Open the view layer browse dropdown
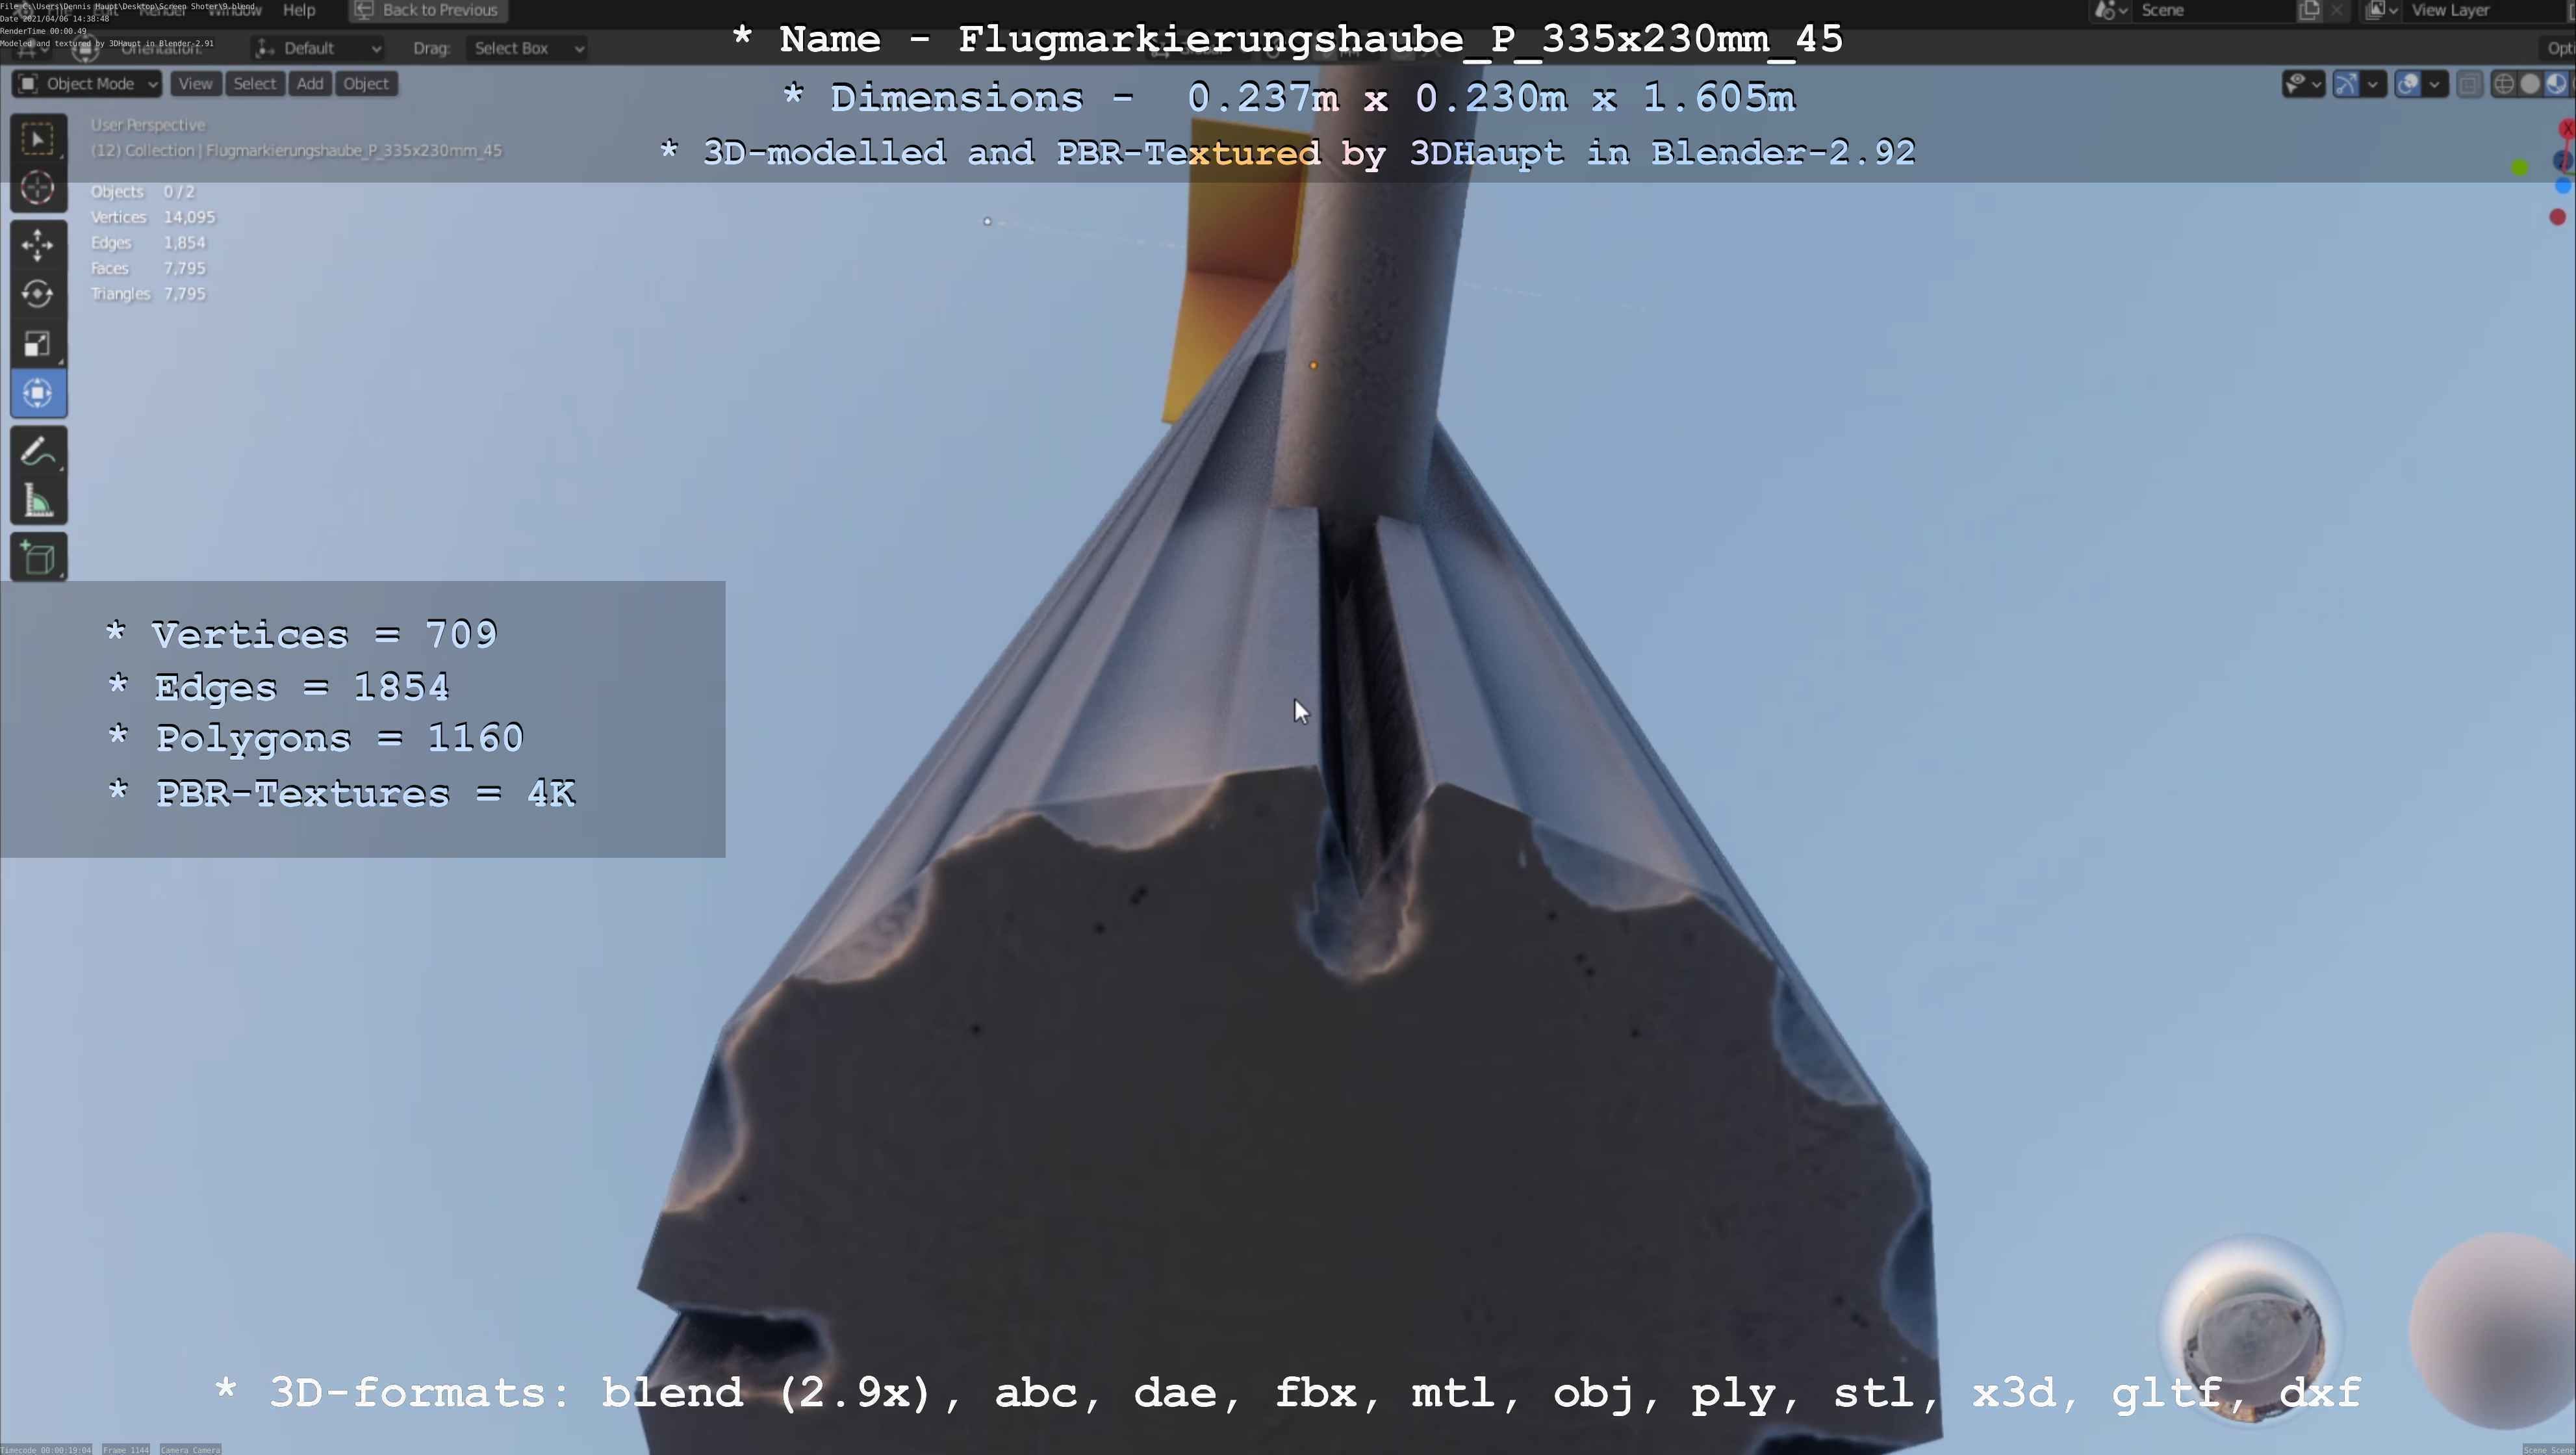This screenshot has width=2576, height=1455. (2382, 10)
